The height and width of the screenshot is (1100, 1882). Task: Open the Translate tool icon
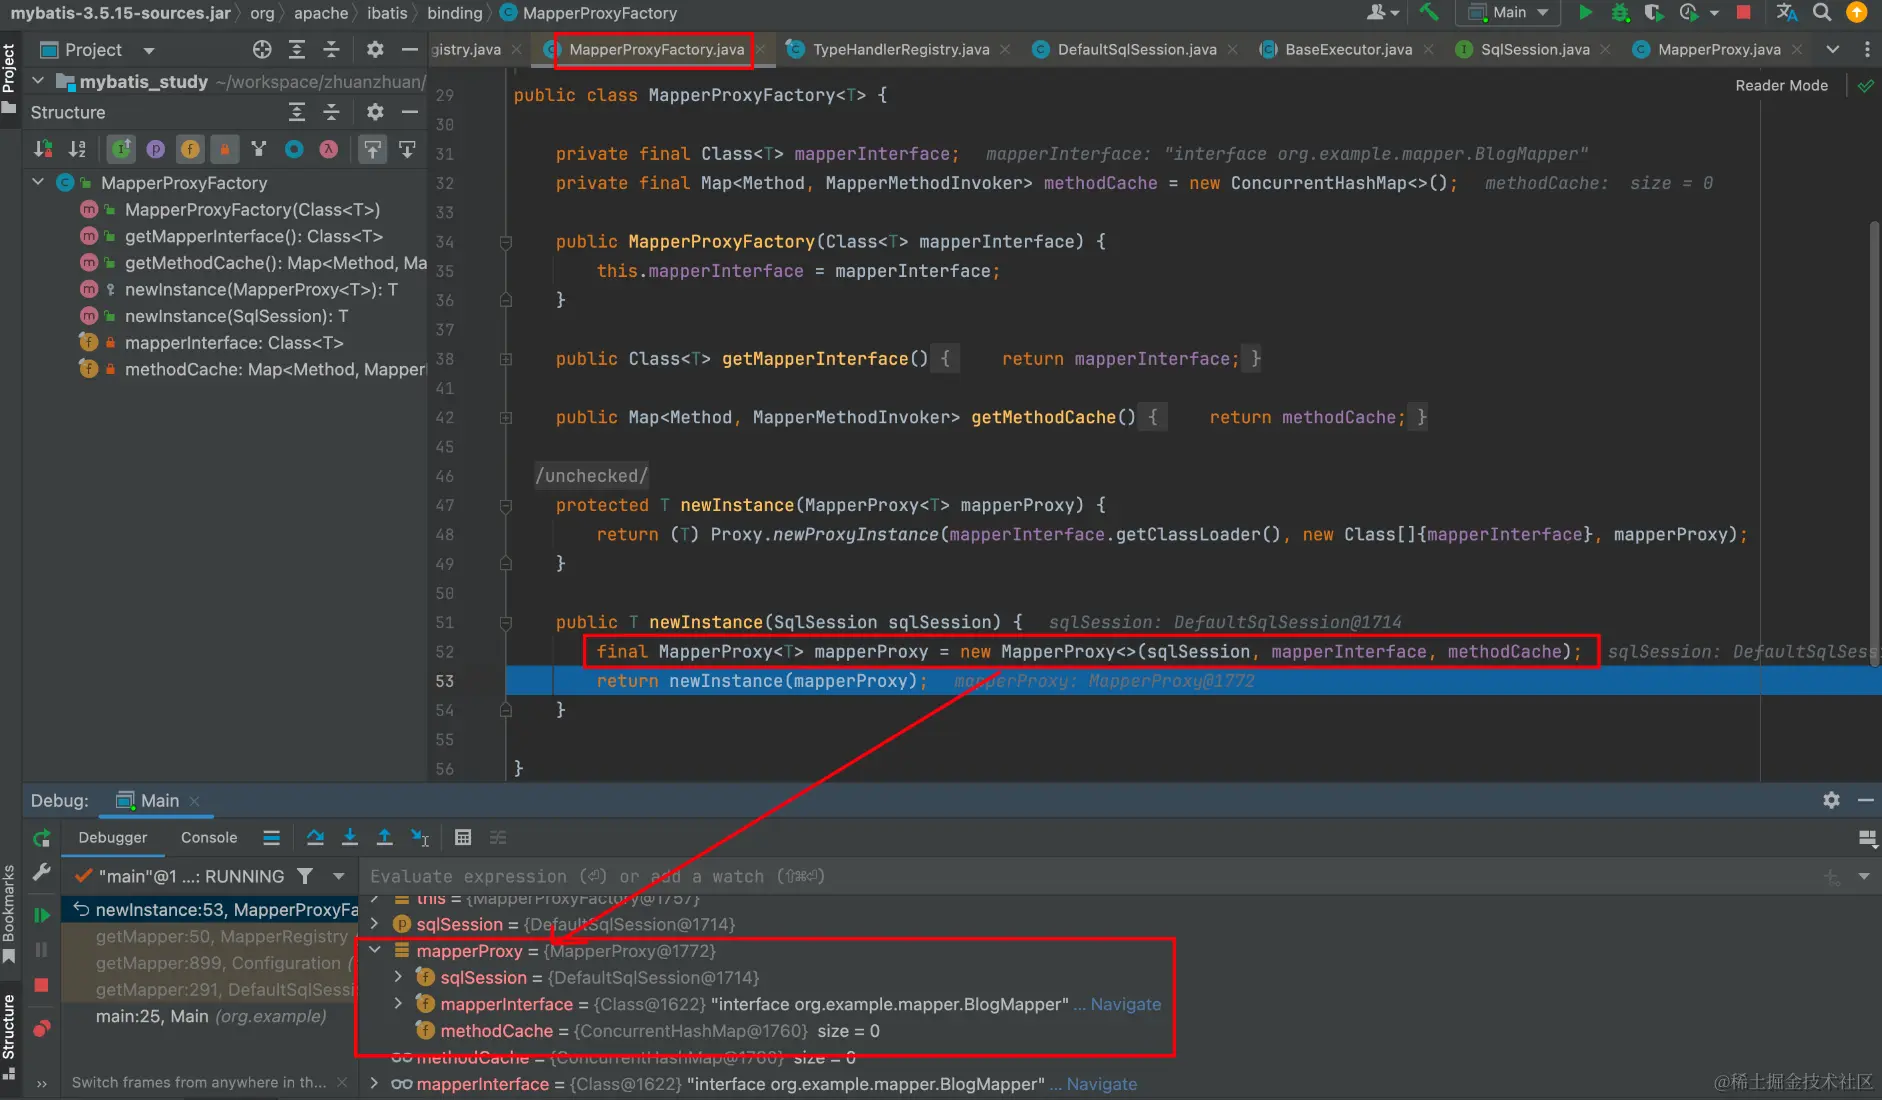(1787, 13)
